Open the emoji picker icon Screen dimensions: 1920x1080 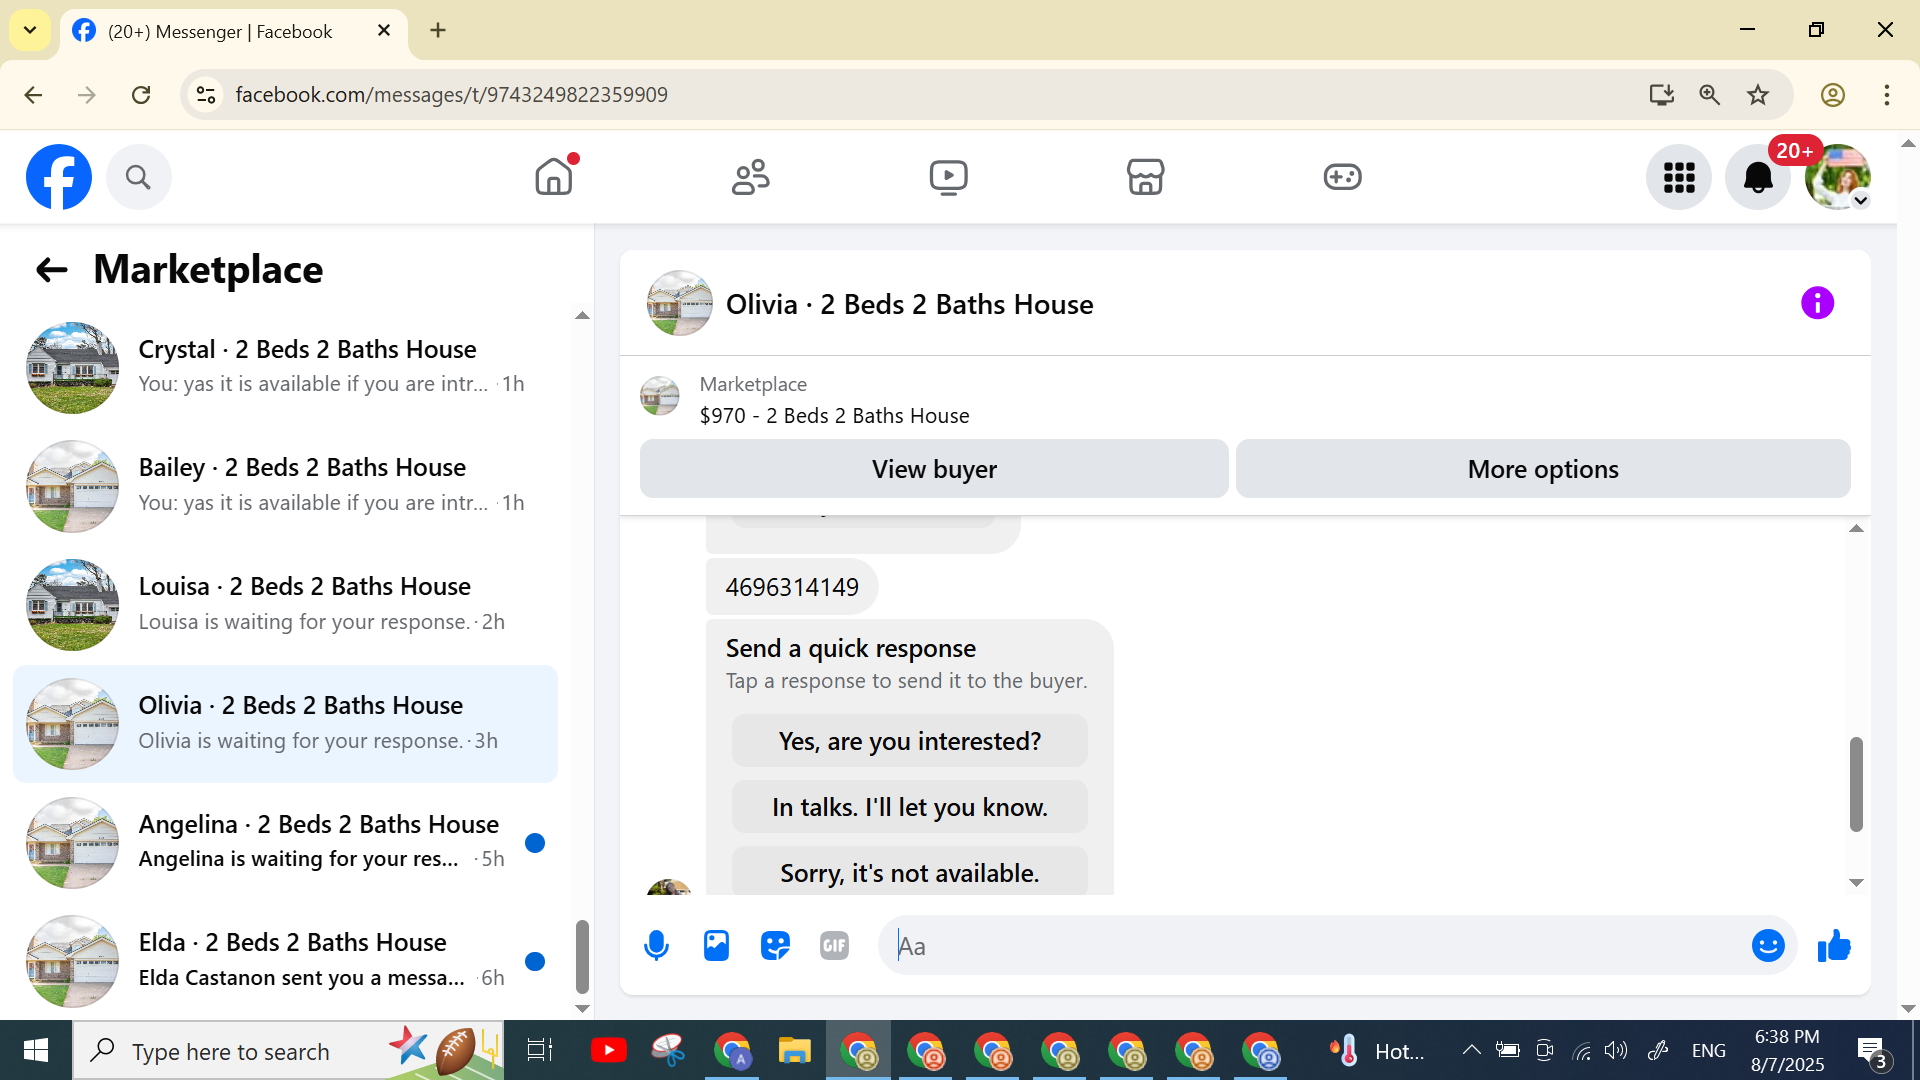coord(1768,945)
